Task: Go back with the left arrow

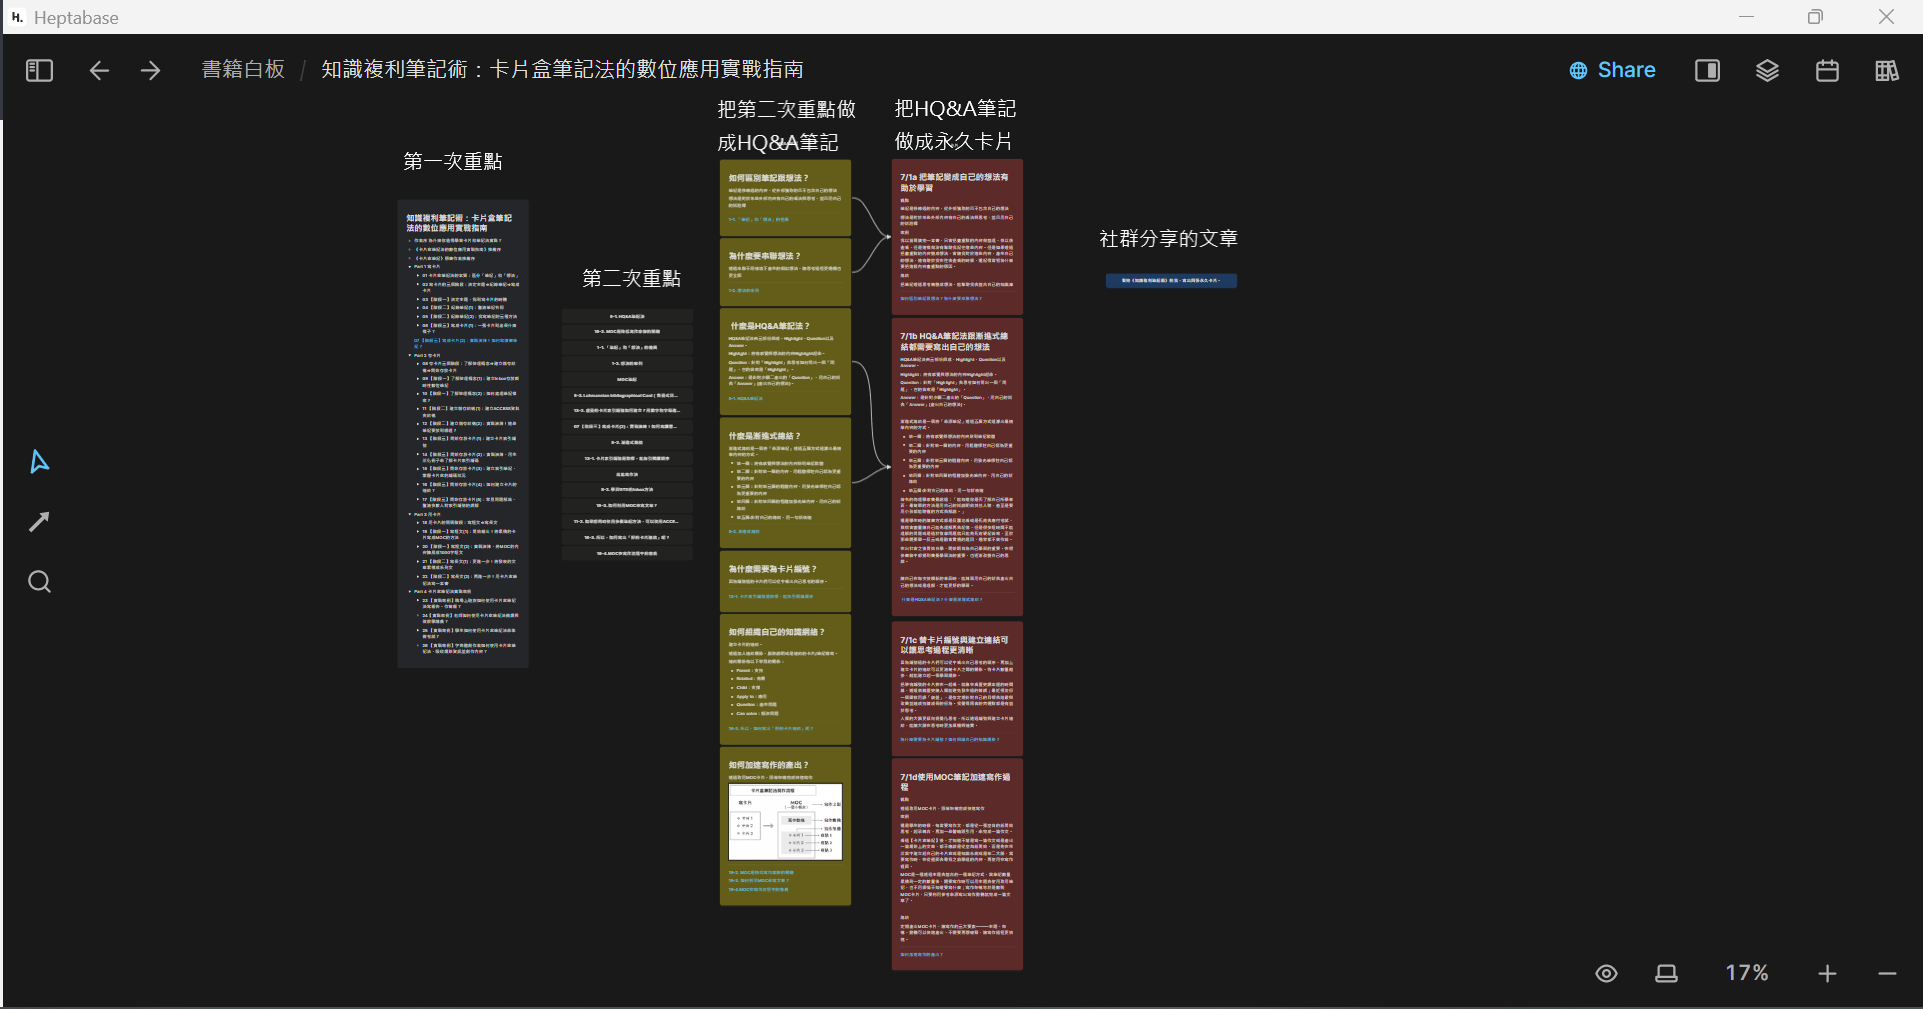Action: pos(99,70)
